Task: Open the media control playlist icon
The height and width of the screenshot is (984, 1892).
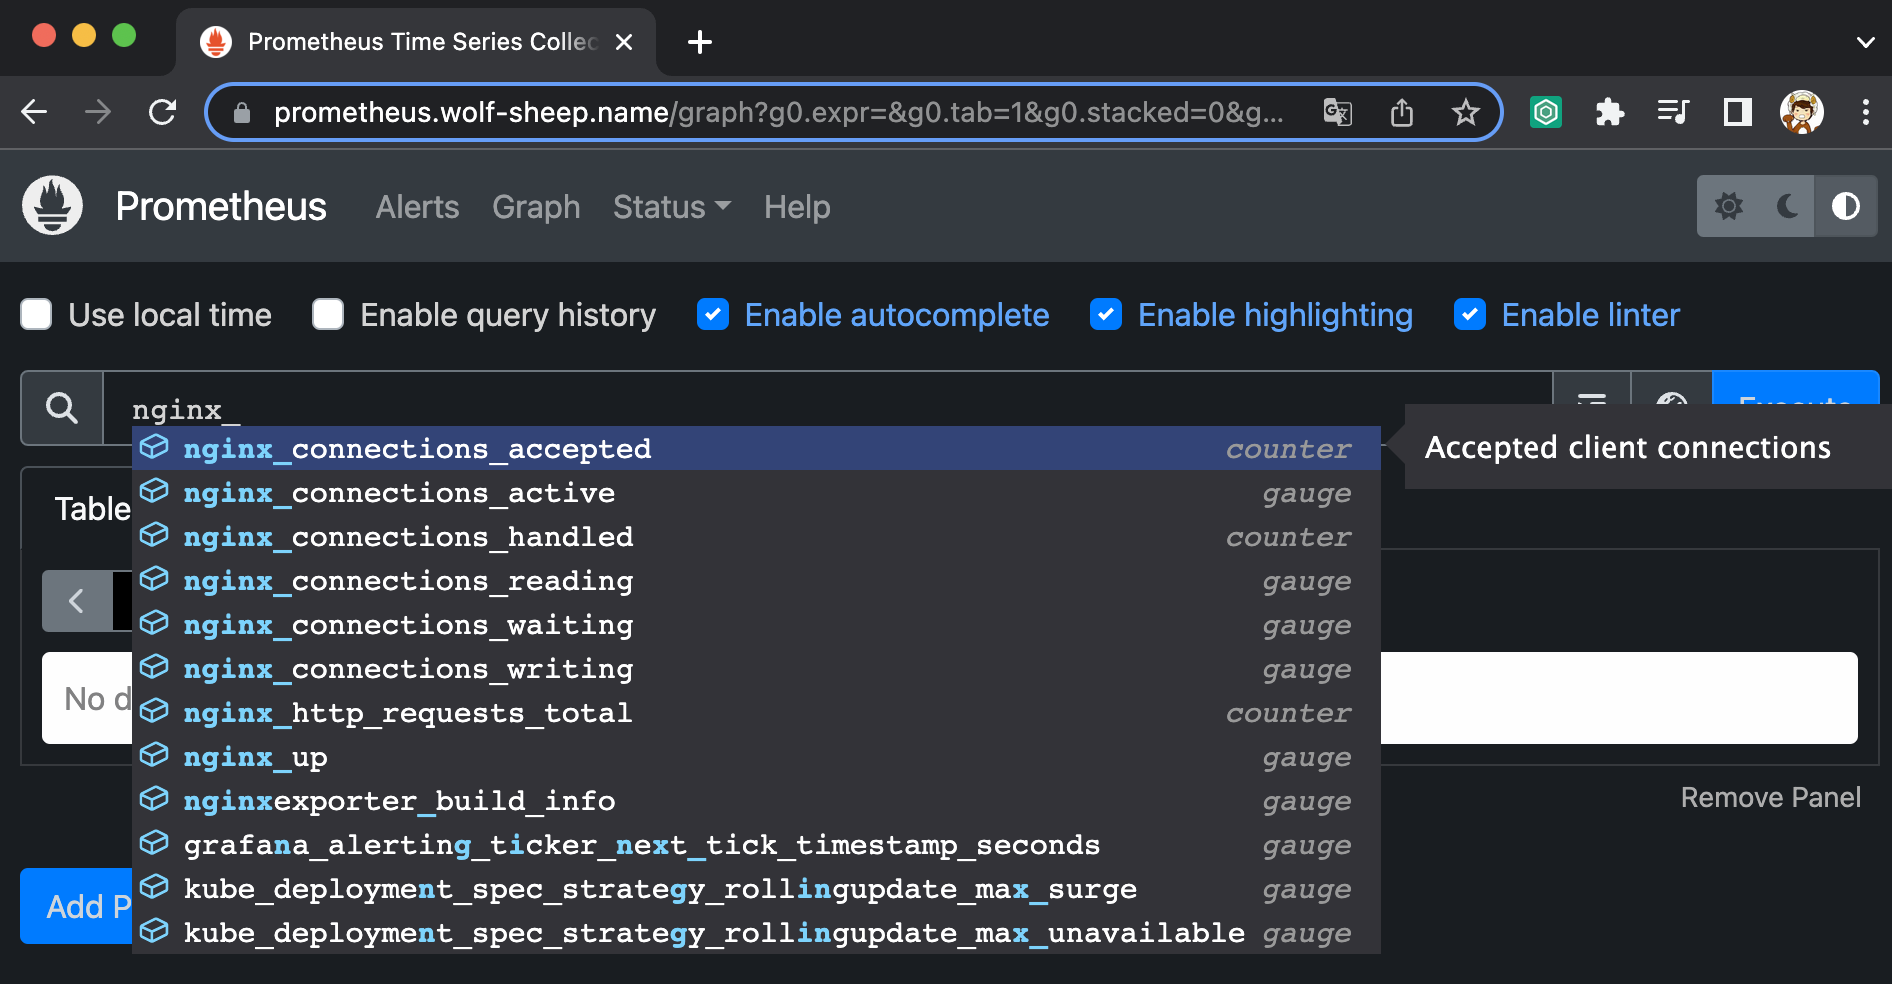Action: [x=1673, y=112]
